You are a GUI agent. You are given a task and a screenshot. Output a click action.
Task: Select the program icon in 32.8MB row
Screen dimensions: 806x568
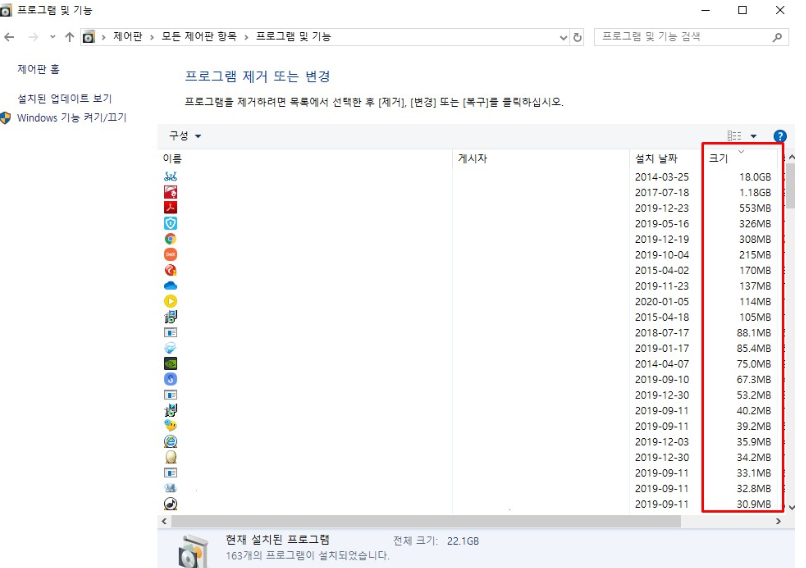pyautogui.click(x=171, y=488)
